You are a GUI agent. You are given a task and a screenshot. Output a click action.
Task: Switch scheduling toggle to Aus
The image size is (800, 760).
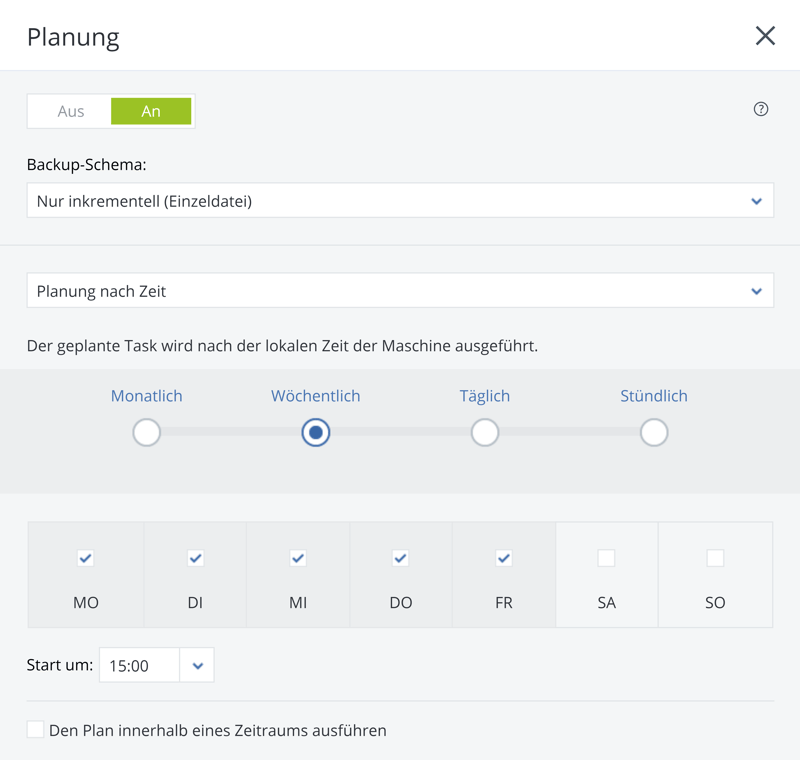click(70, 111)
